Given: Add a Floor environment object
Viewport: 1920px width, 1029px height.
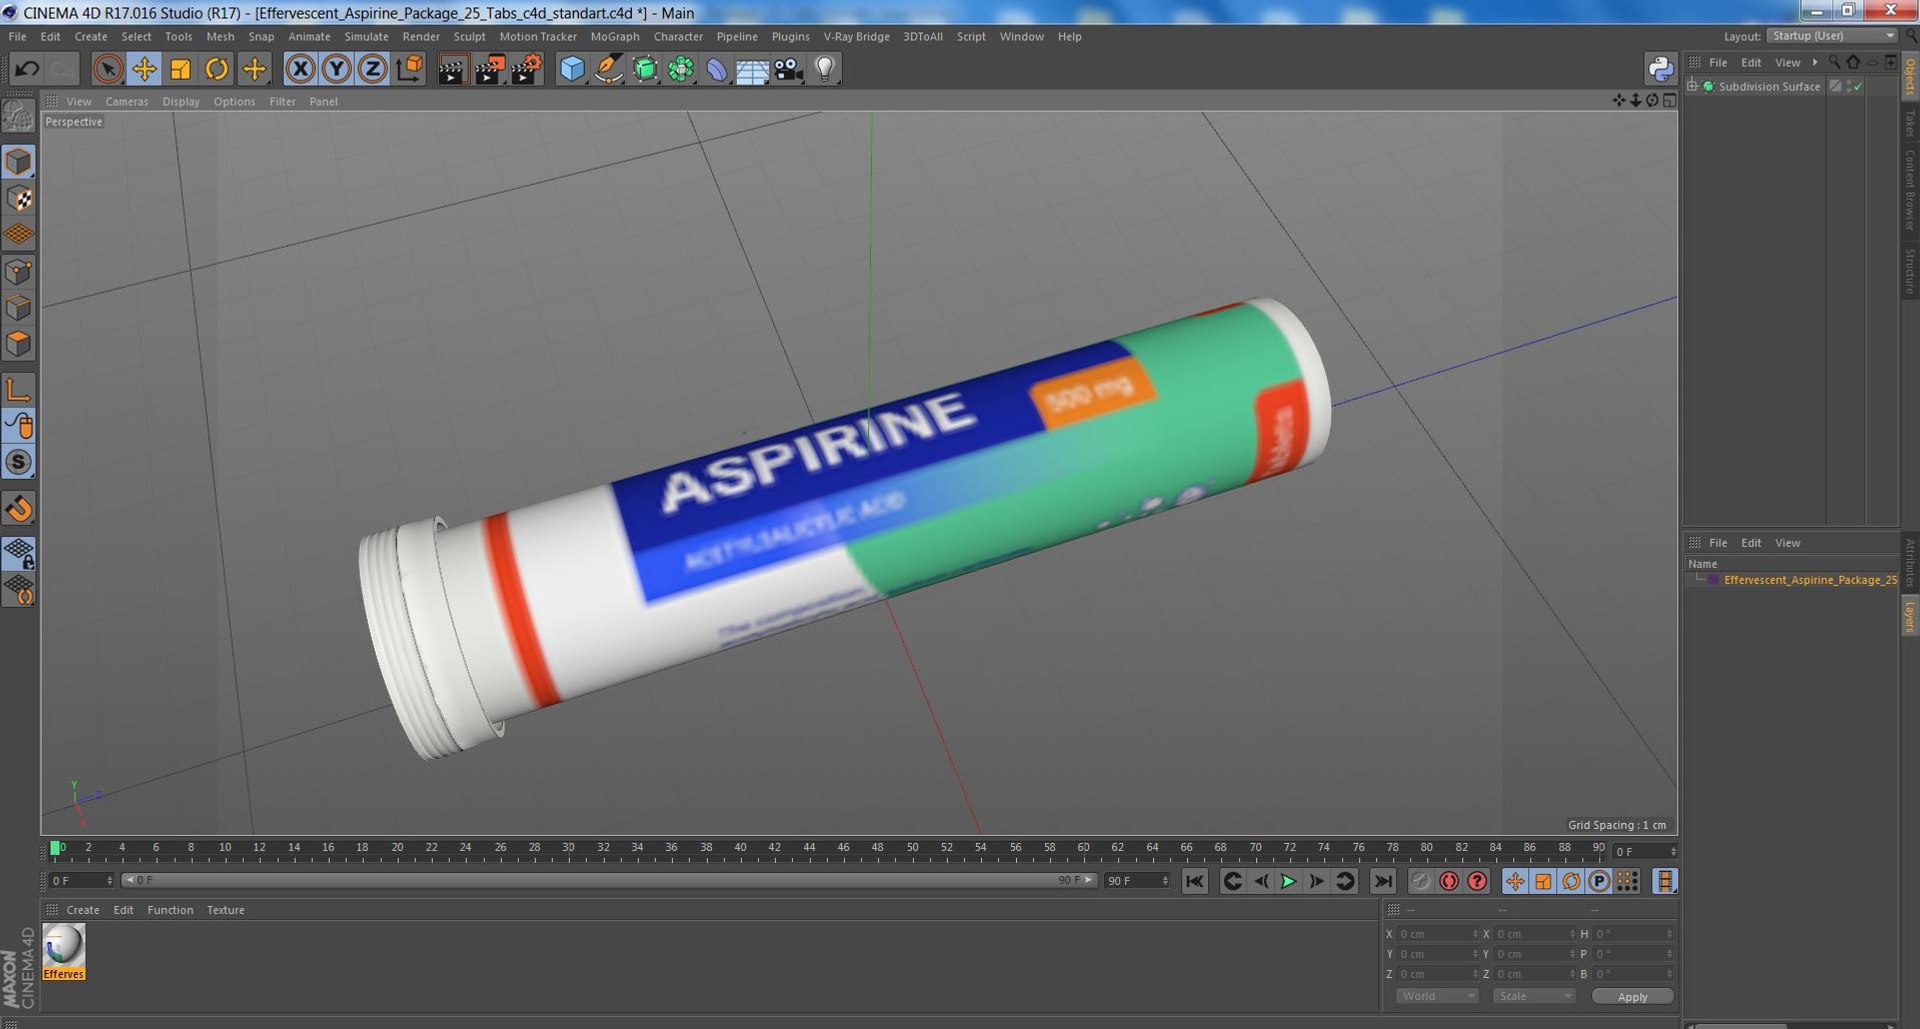Looking at the screenshot, I should [753, 69].
